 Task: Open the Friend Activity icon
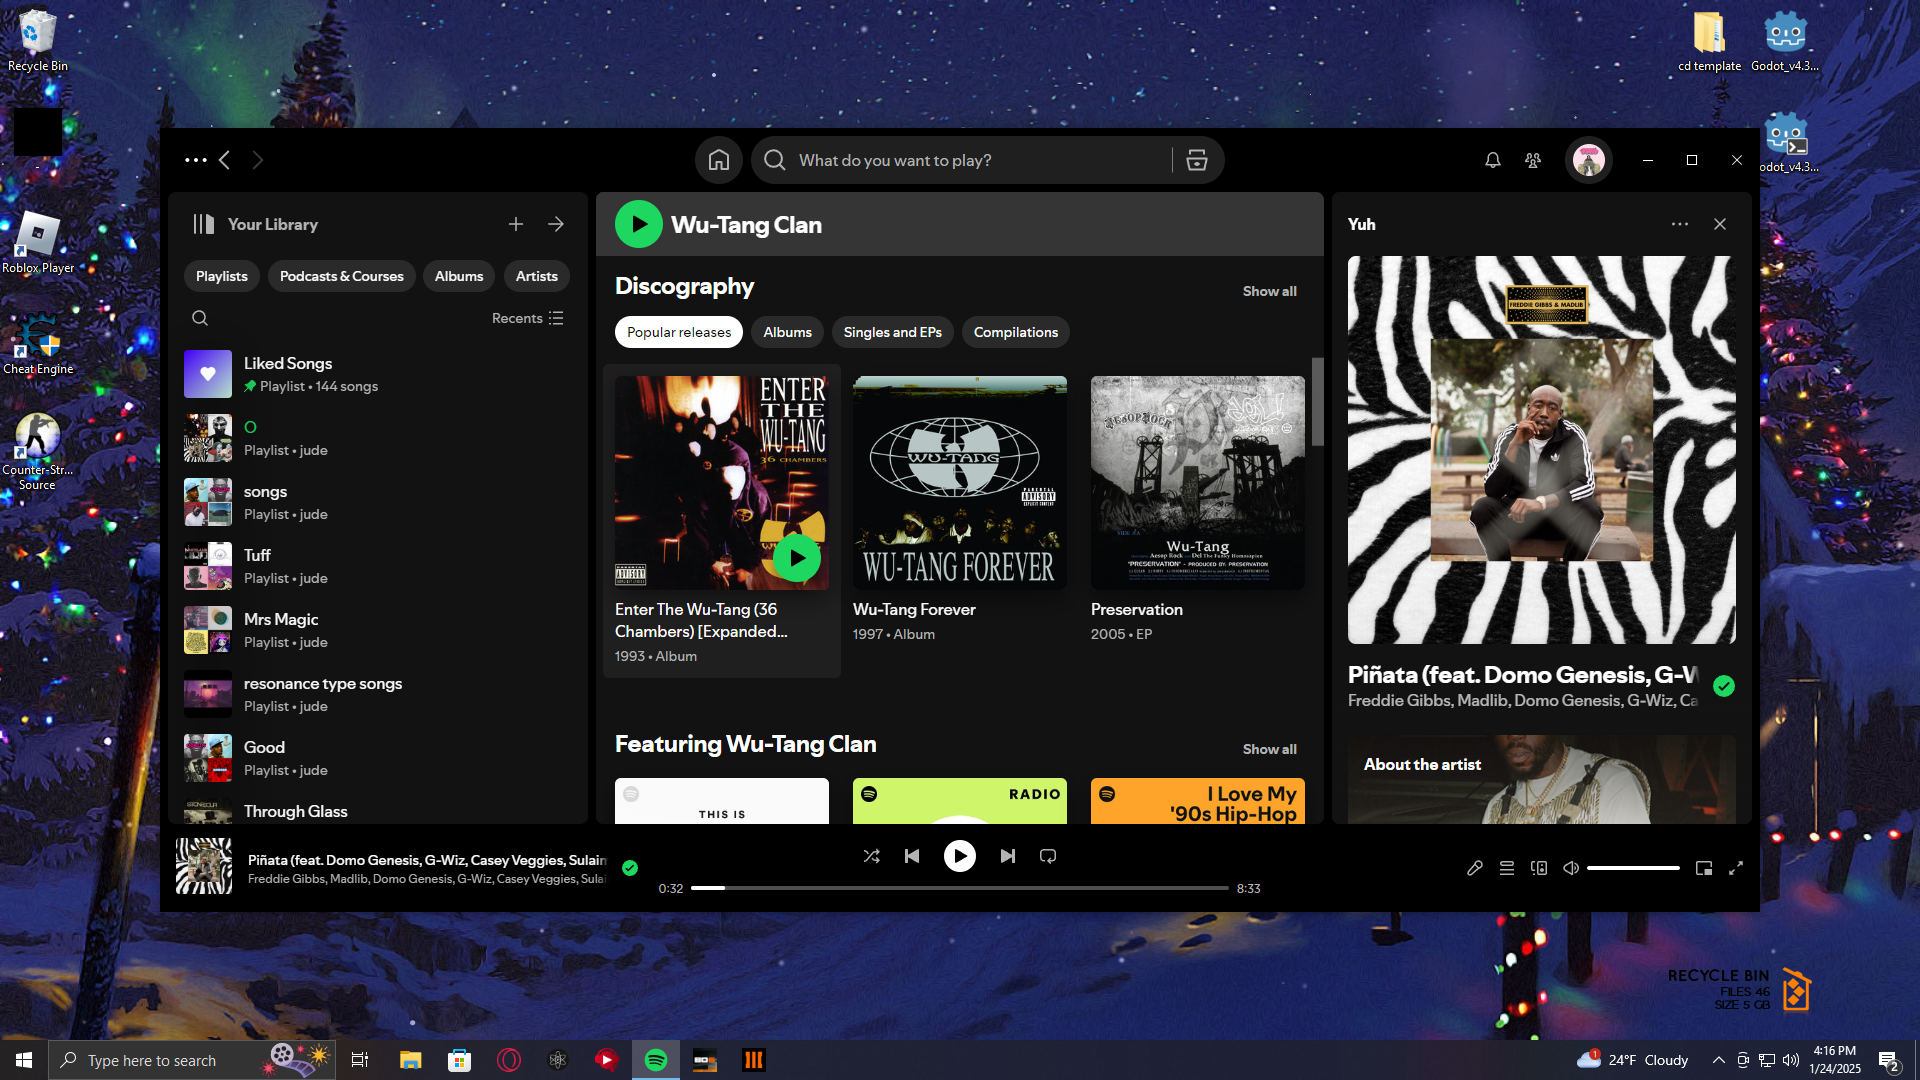tap(1532, 160)
